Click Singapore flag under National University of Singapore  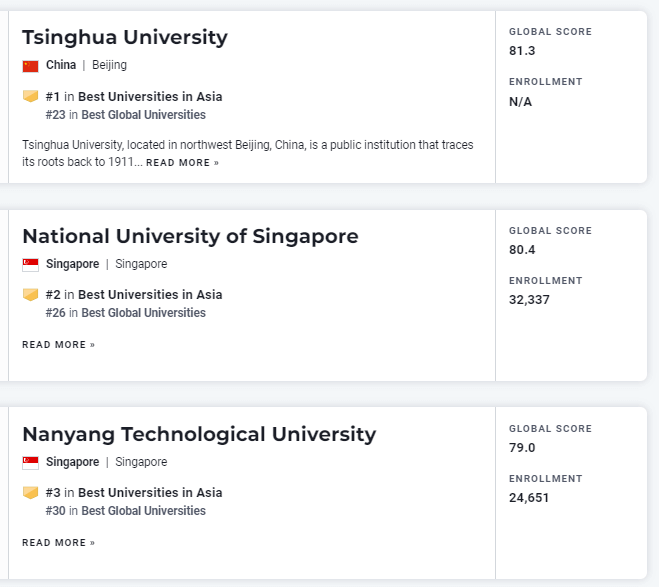(30, 265)
